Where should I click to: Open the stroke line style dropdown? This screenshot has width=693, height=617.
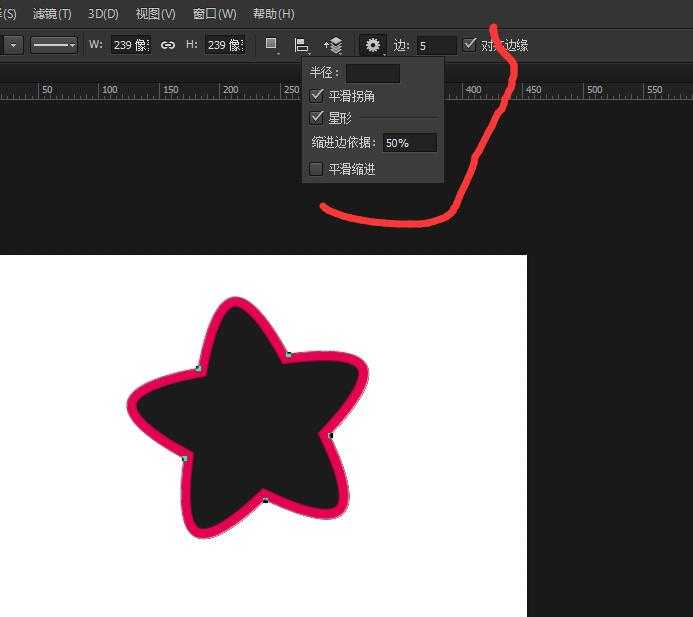(54, 45)
